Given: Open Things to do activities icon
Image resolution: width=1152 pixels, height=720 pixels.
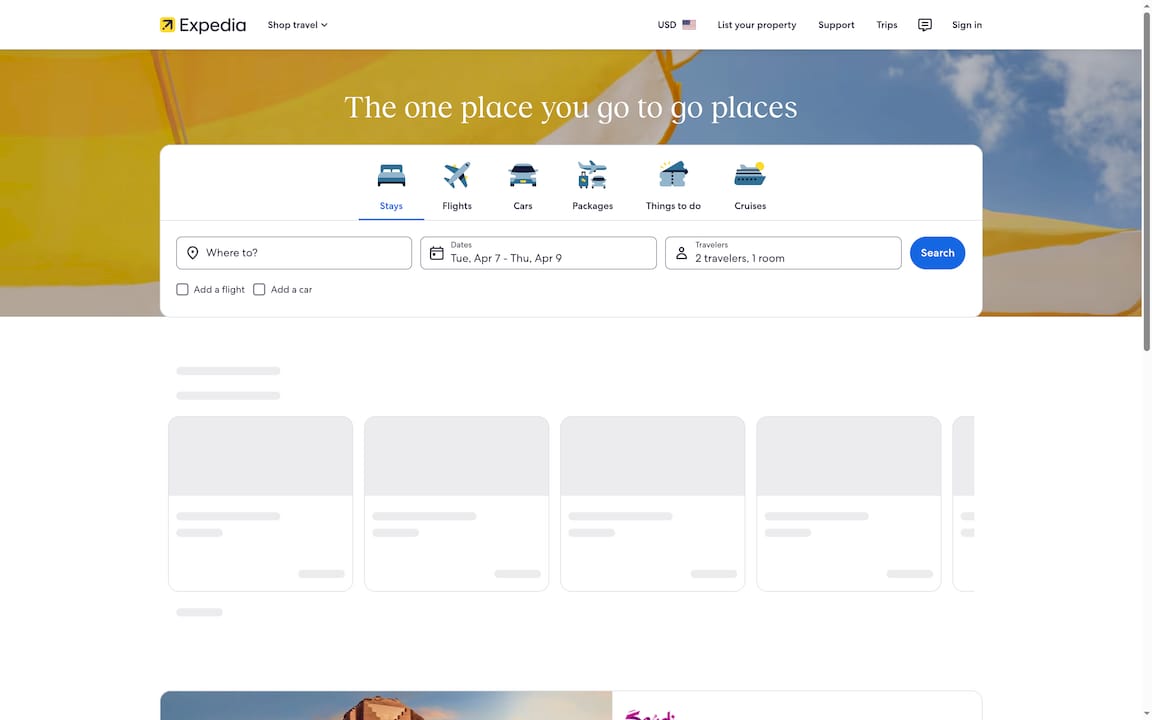Looking at the screenshot, I should pyautogui.click(x=672, y=174).
